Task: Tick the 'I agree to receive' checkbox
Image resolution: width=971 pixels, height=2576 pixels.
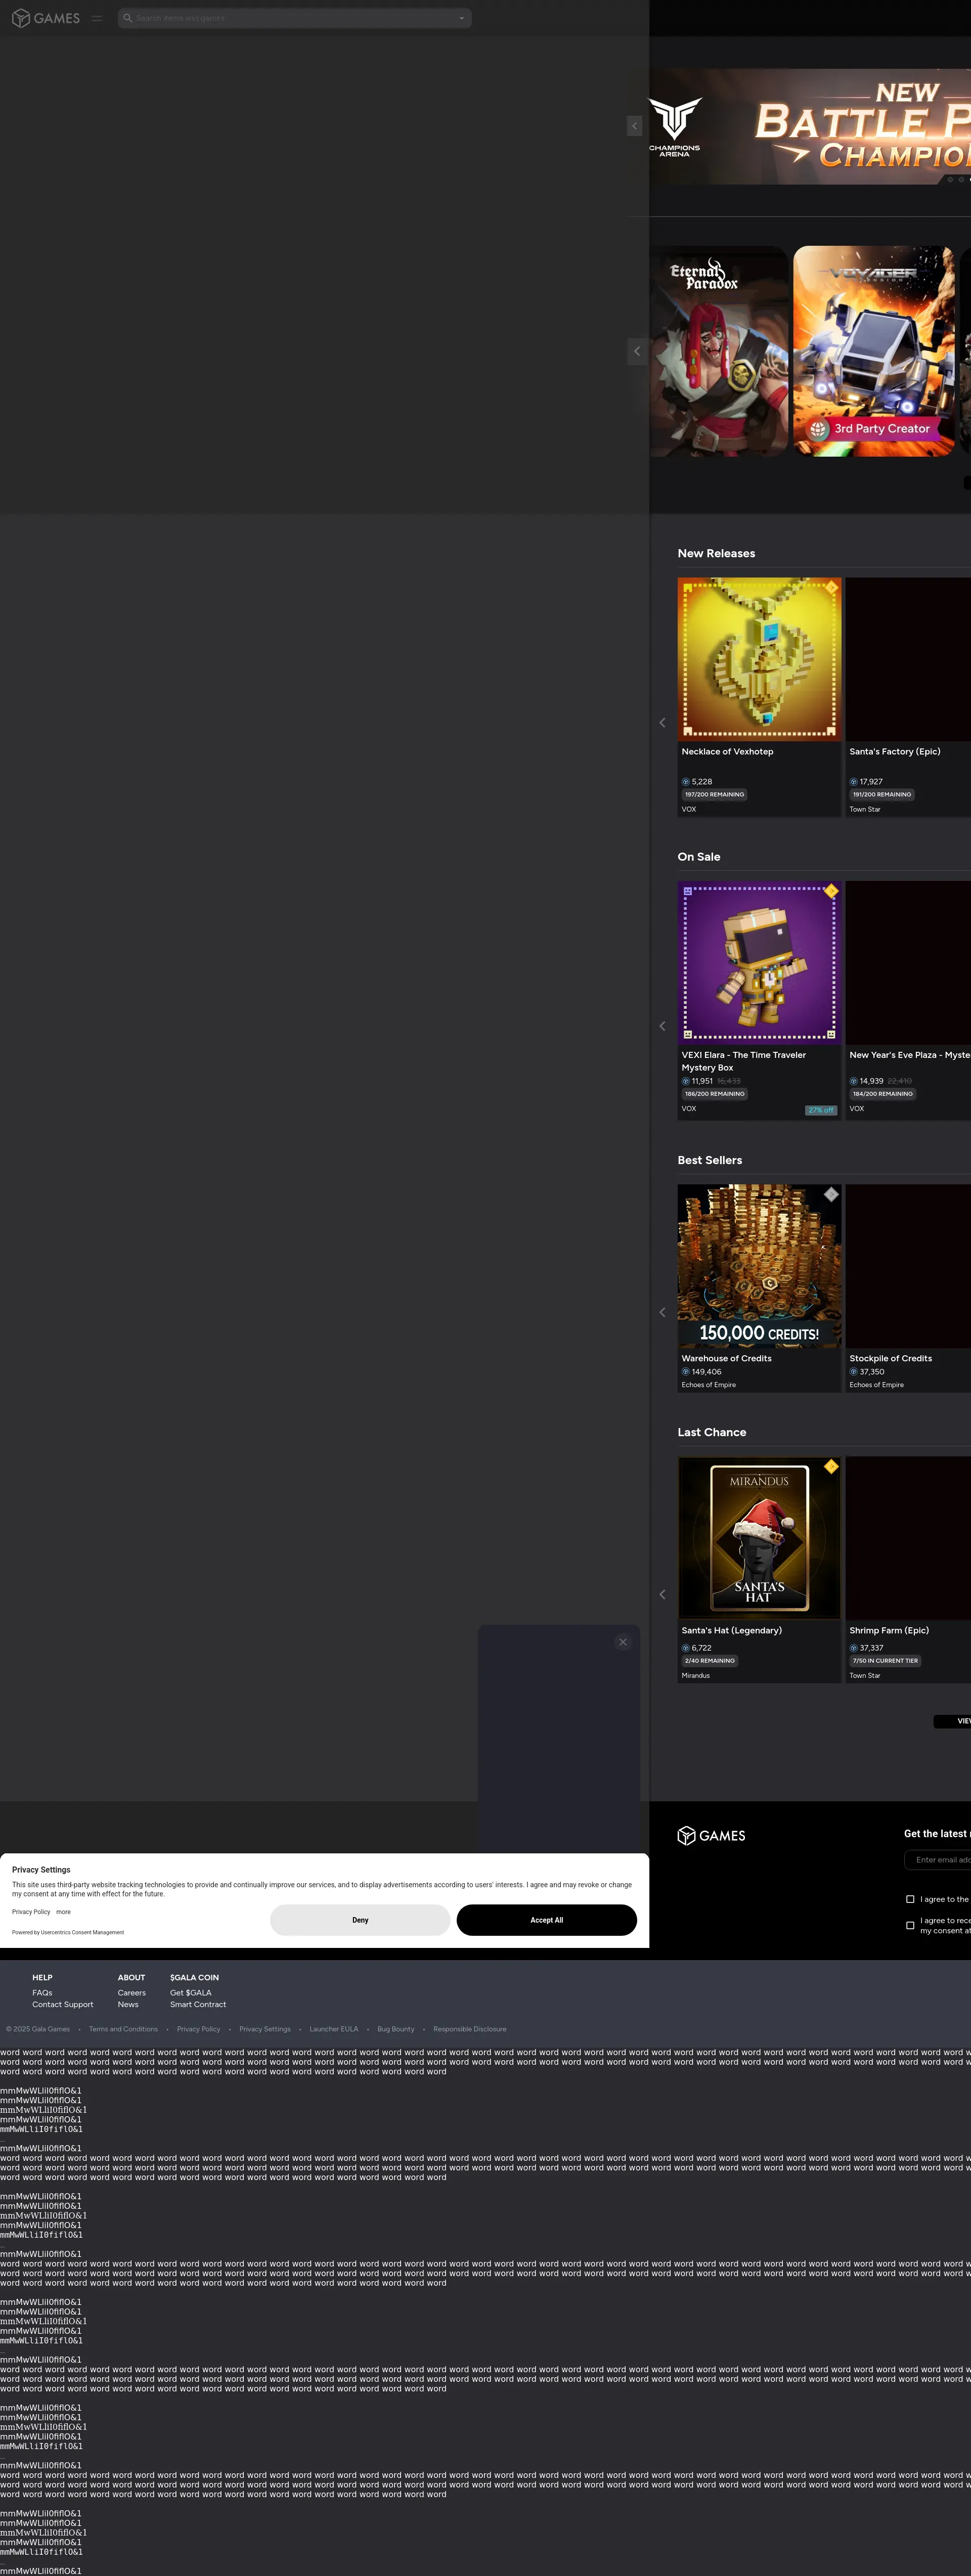Action: click(x=910, y=1925)
